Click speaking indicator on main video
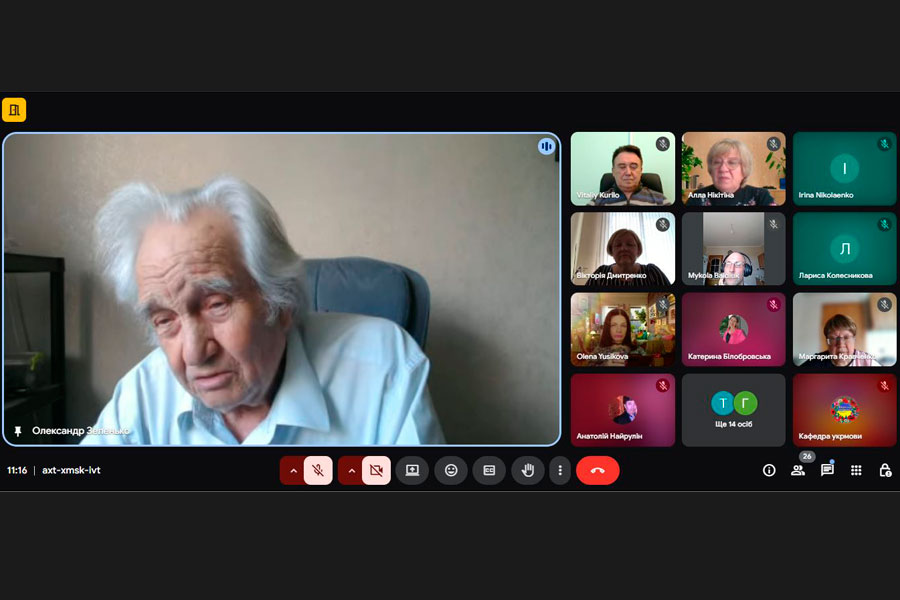Viewport: 900px width, 600px height. tap(546, 147)
